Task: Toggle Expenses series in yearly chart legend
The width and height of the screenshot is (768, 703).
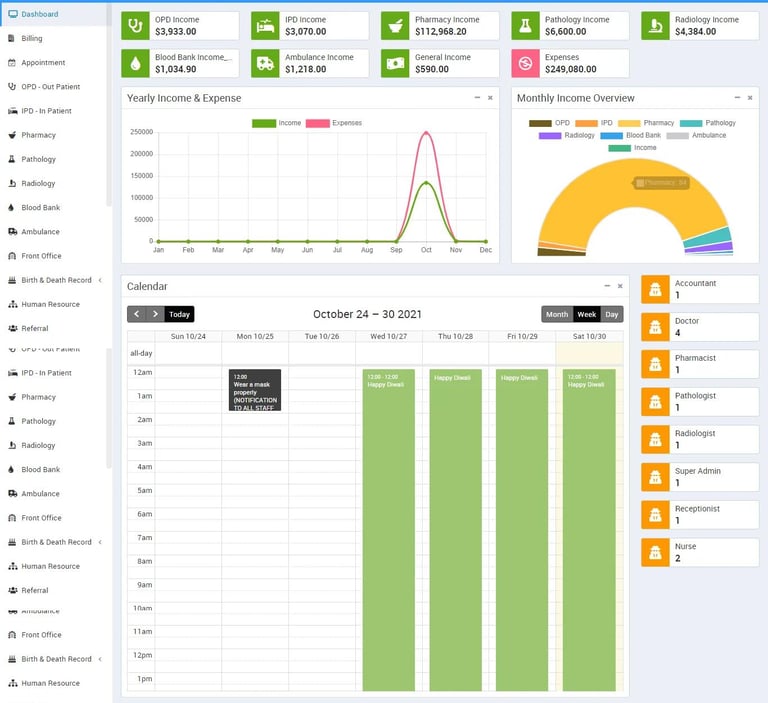Action: tap(334, 123)
